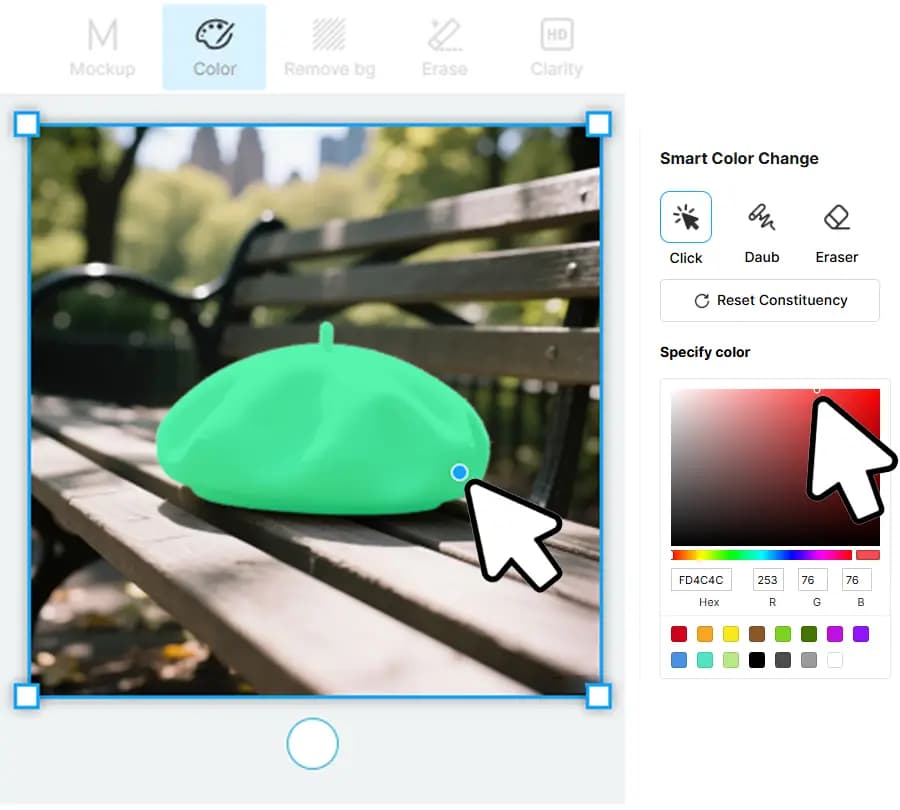Open the Mockup tool
This screenshot has height=810, width=900.
(102, 47)
